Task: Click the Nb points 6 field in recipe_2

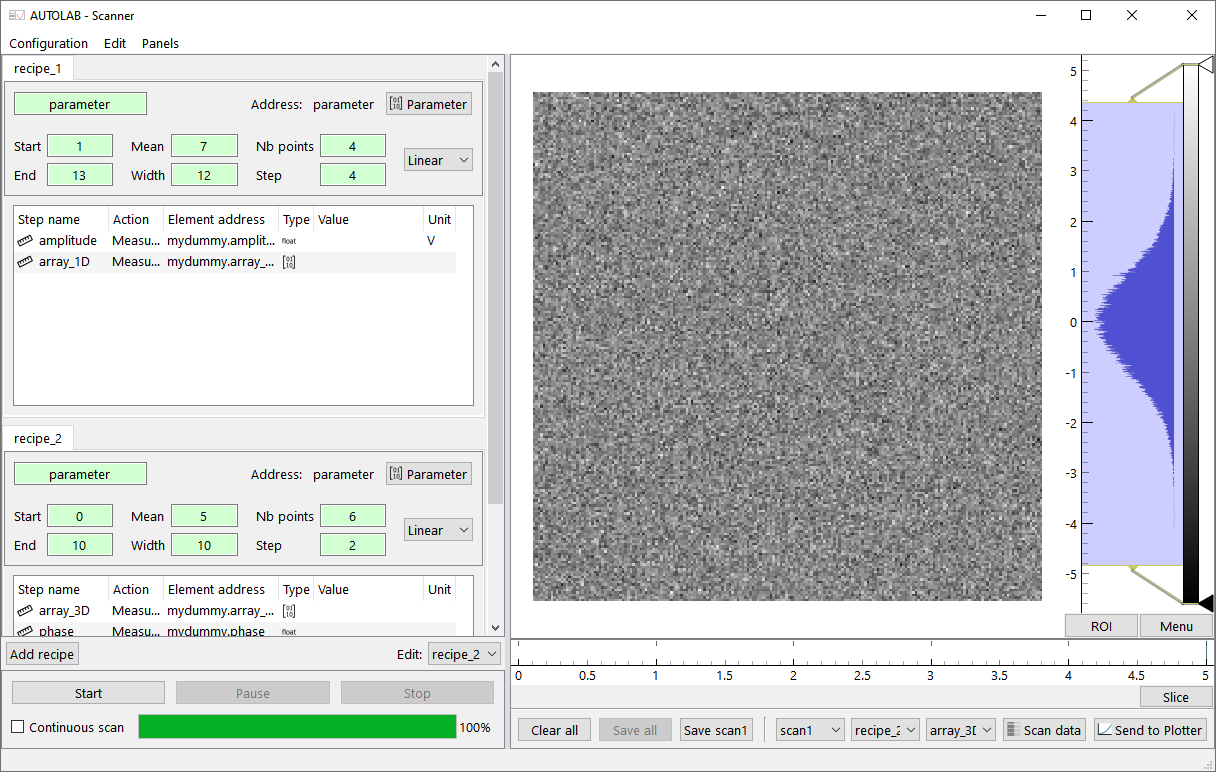Action: click(x=353, y=516)
